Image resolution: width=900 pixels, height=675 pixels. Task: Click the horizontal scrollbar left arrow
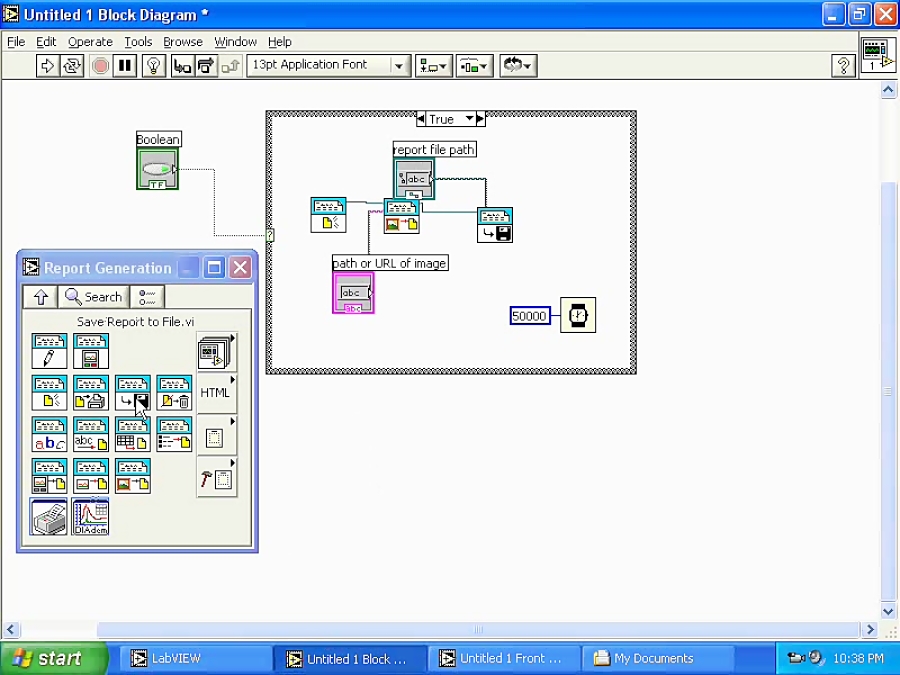pyautogui.click(x=10, y=630)
